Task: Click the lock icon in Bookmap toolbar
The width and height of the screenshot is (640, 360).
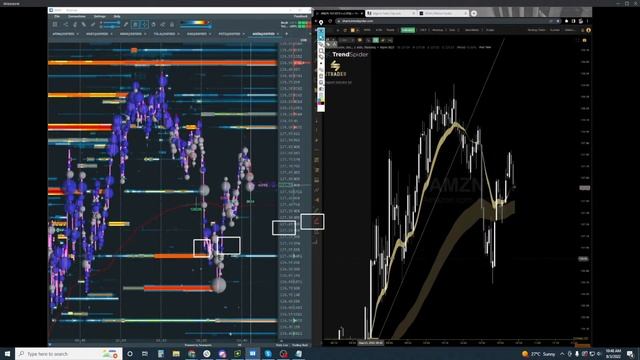Action: pyautogui.click(x=172, y=25)
